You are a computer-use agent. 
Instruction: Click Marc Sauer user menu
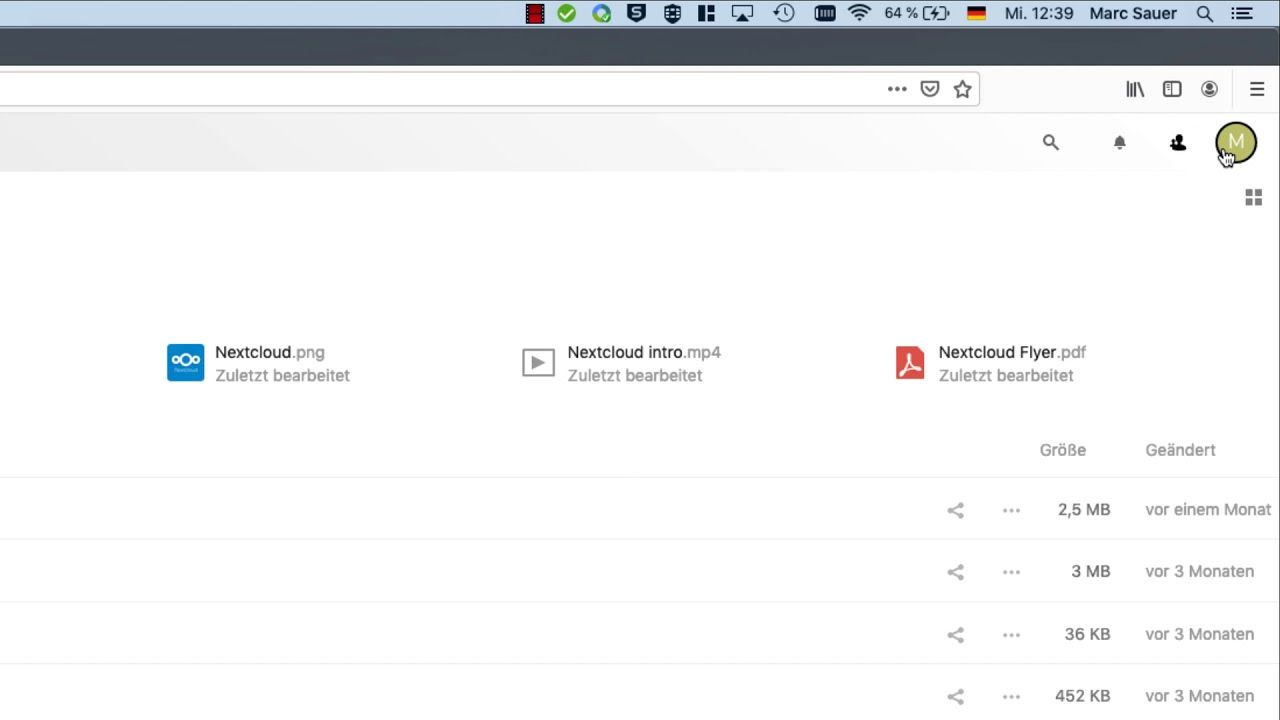[1133, 14]
